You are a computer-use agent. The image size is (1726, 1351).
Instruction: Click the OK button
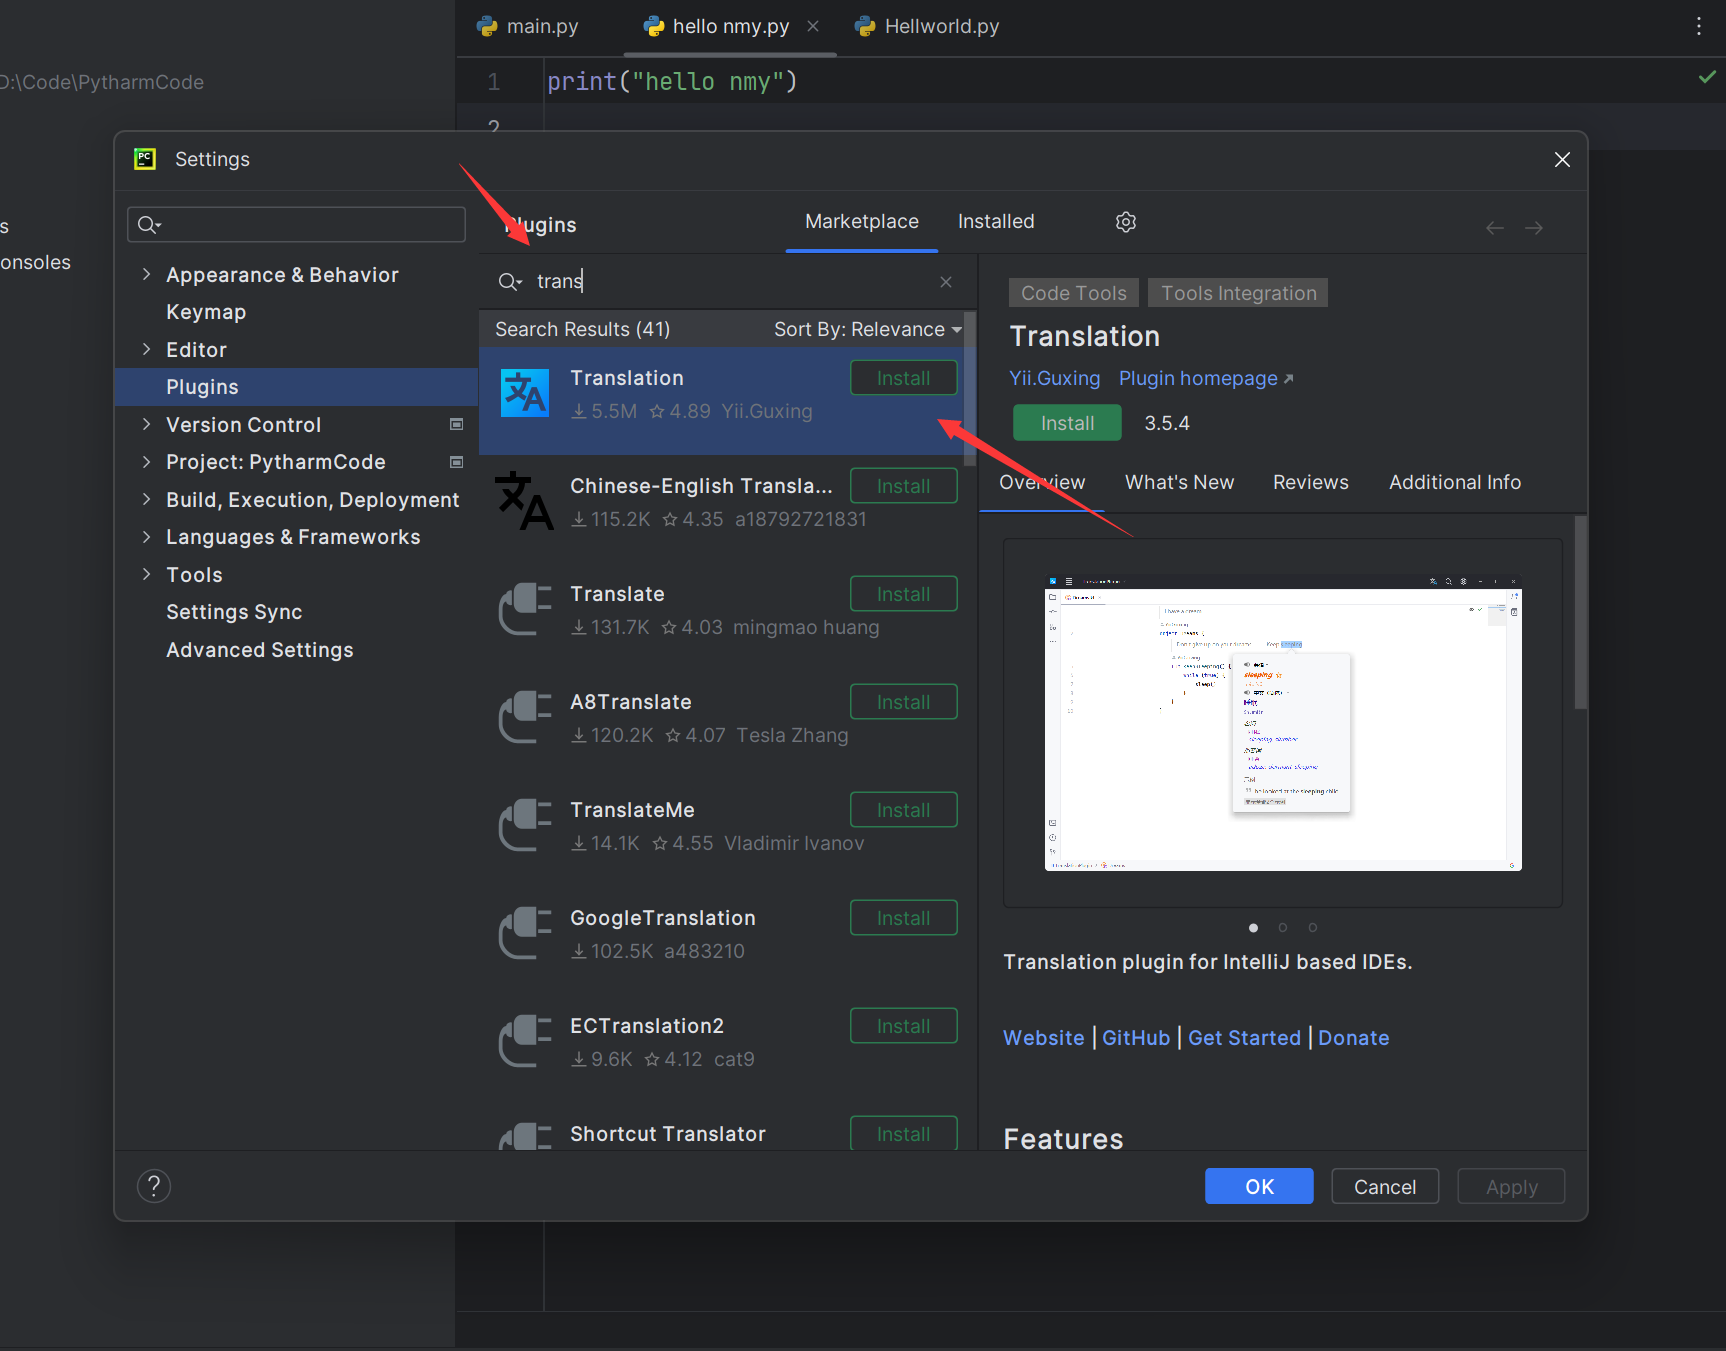[x=1259, y=1186]
